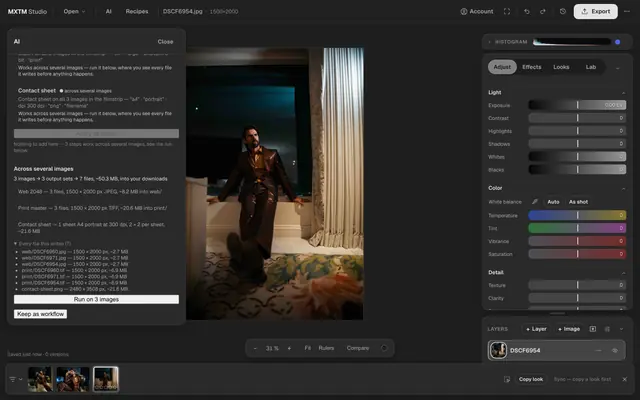This screenshot has width=640, height=400.
Task: Click the dash icon on the DSCF6954 layer row
Action: click(x=598, y=351)
